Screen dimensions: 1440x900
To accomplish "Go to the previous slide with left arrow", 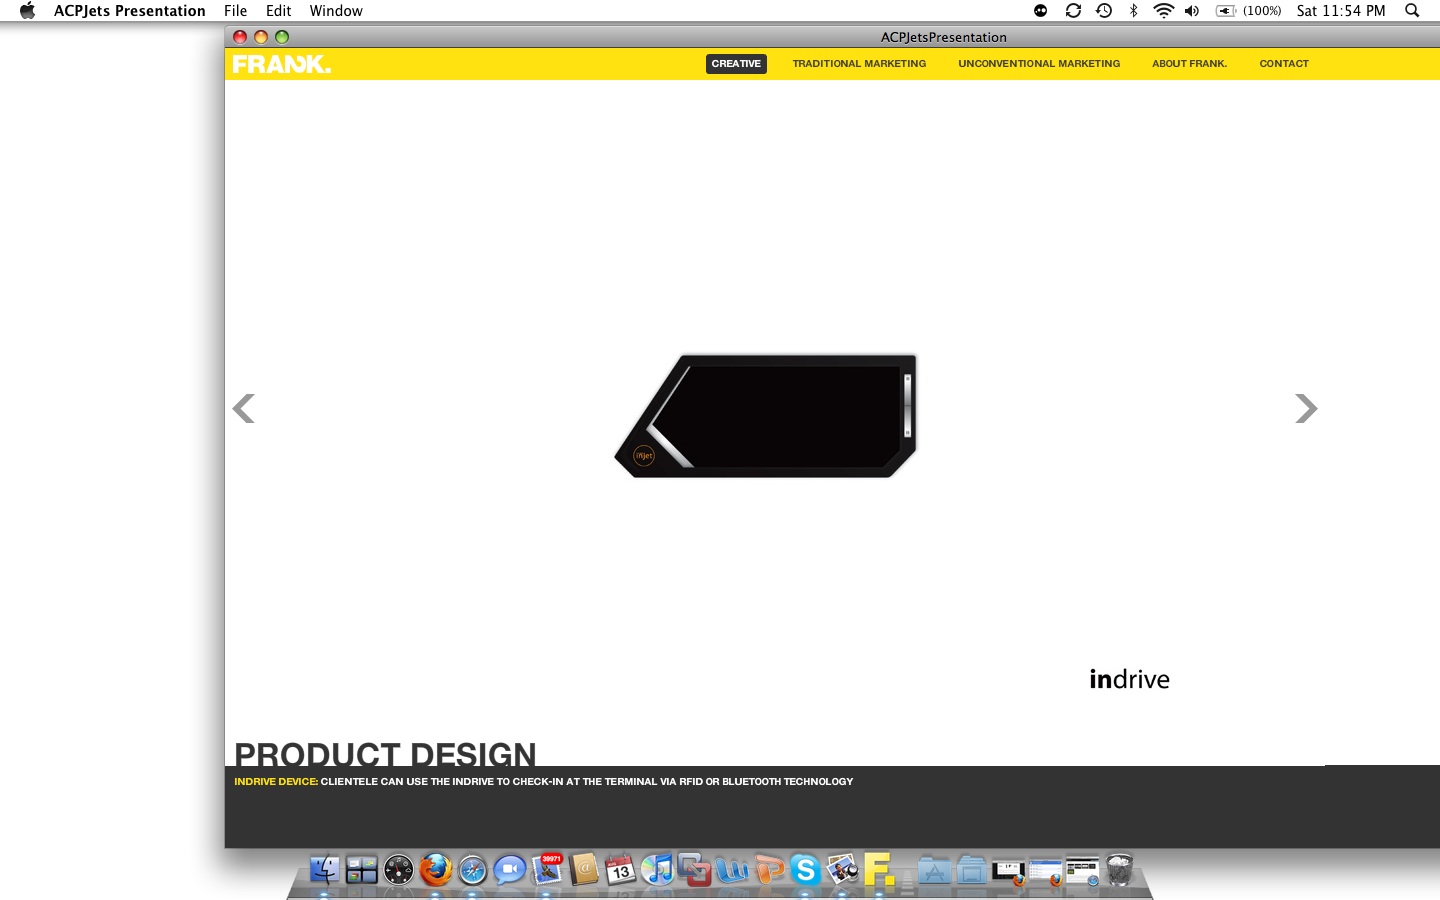I will pos(244,408).
